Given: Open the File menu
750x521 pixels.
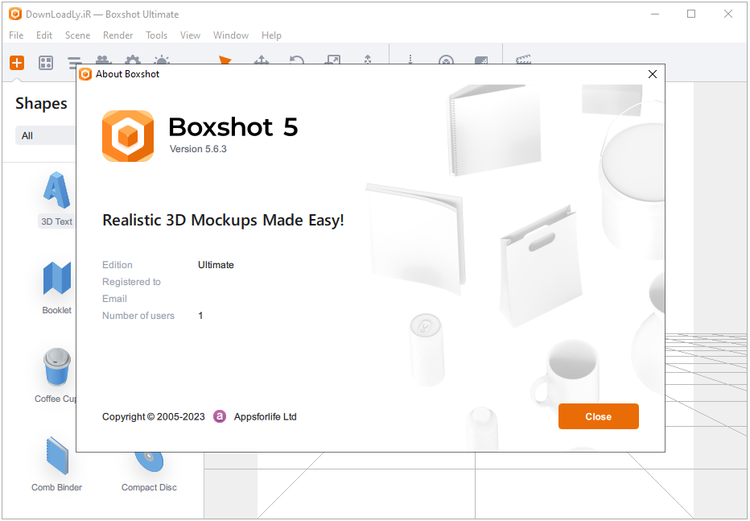Looking at the screenshot, I should tap(16, 35).
